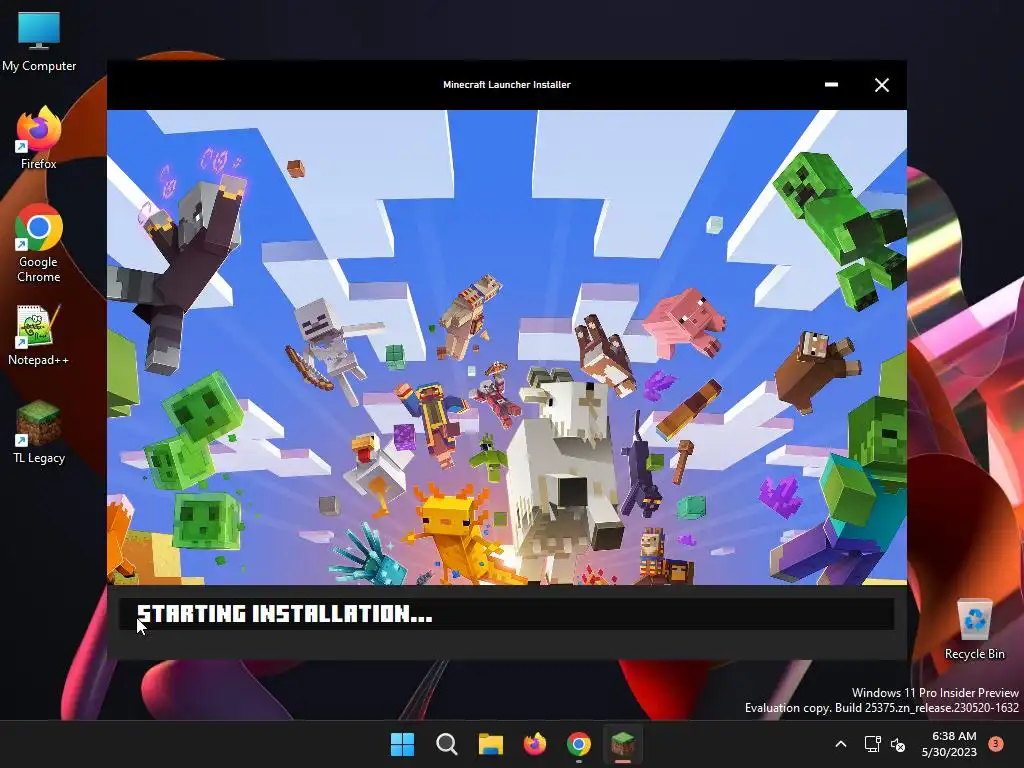Minimize the Minecraft Launcher Installer window
1024x768 pixels.
point(831,85)
